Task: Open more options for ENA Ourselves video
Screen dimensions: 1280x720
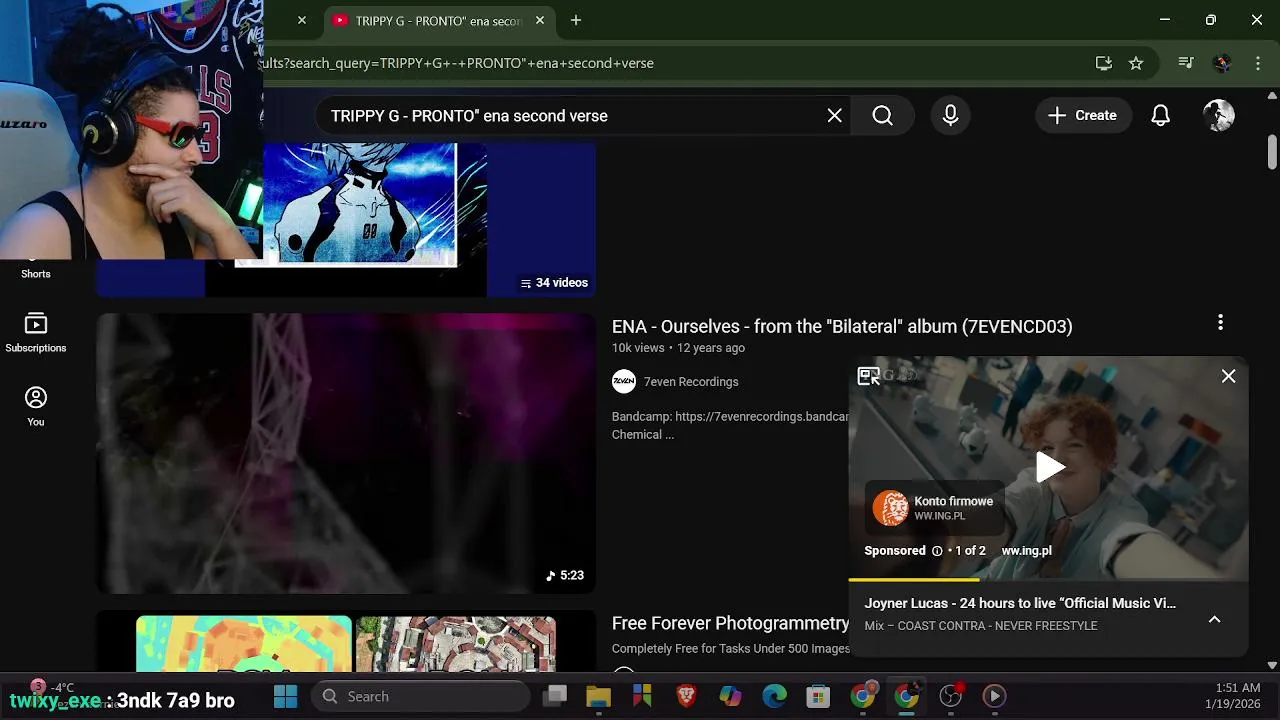Action: 1220,322
